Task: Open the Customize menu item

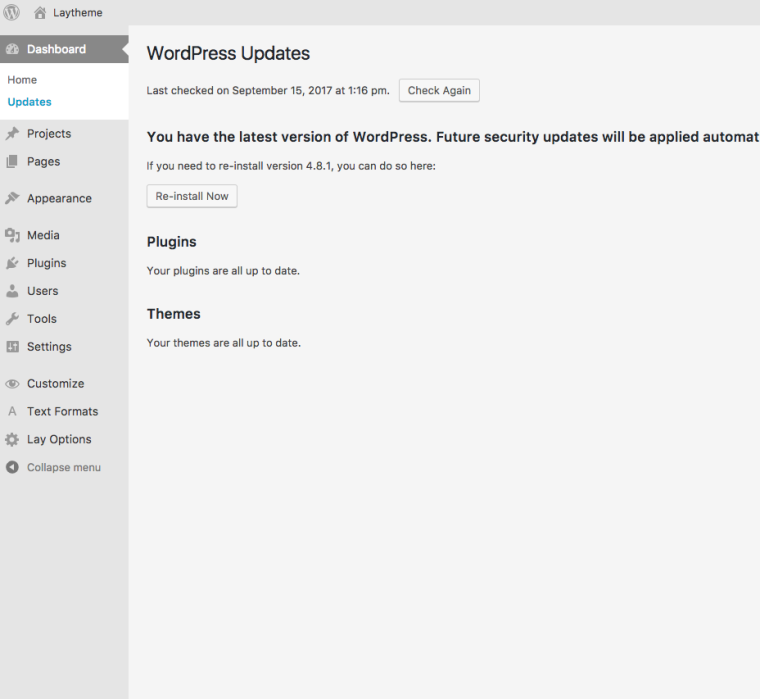Action: [x=55, y=384]
